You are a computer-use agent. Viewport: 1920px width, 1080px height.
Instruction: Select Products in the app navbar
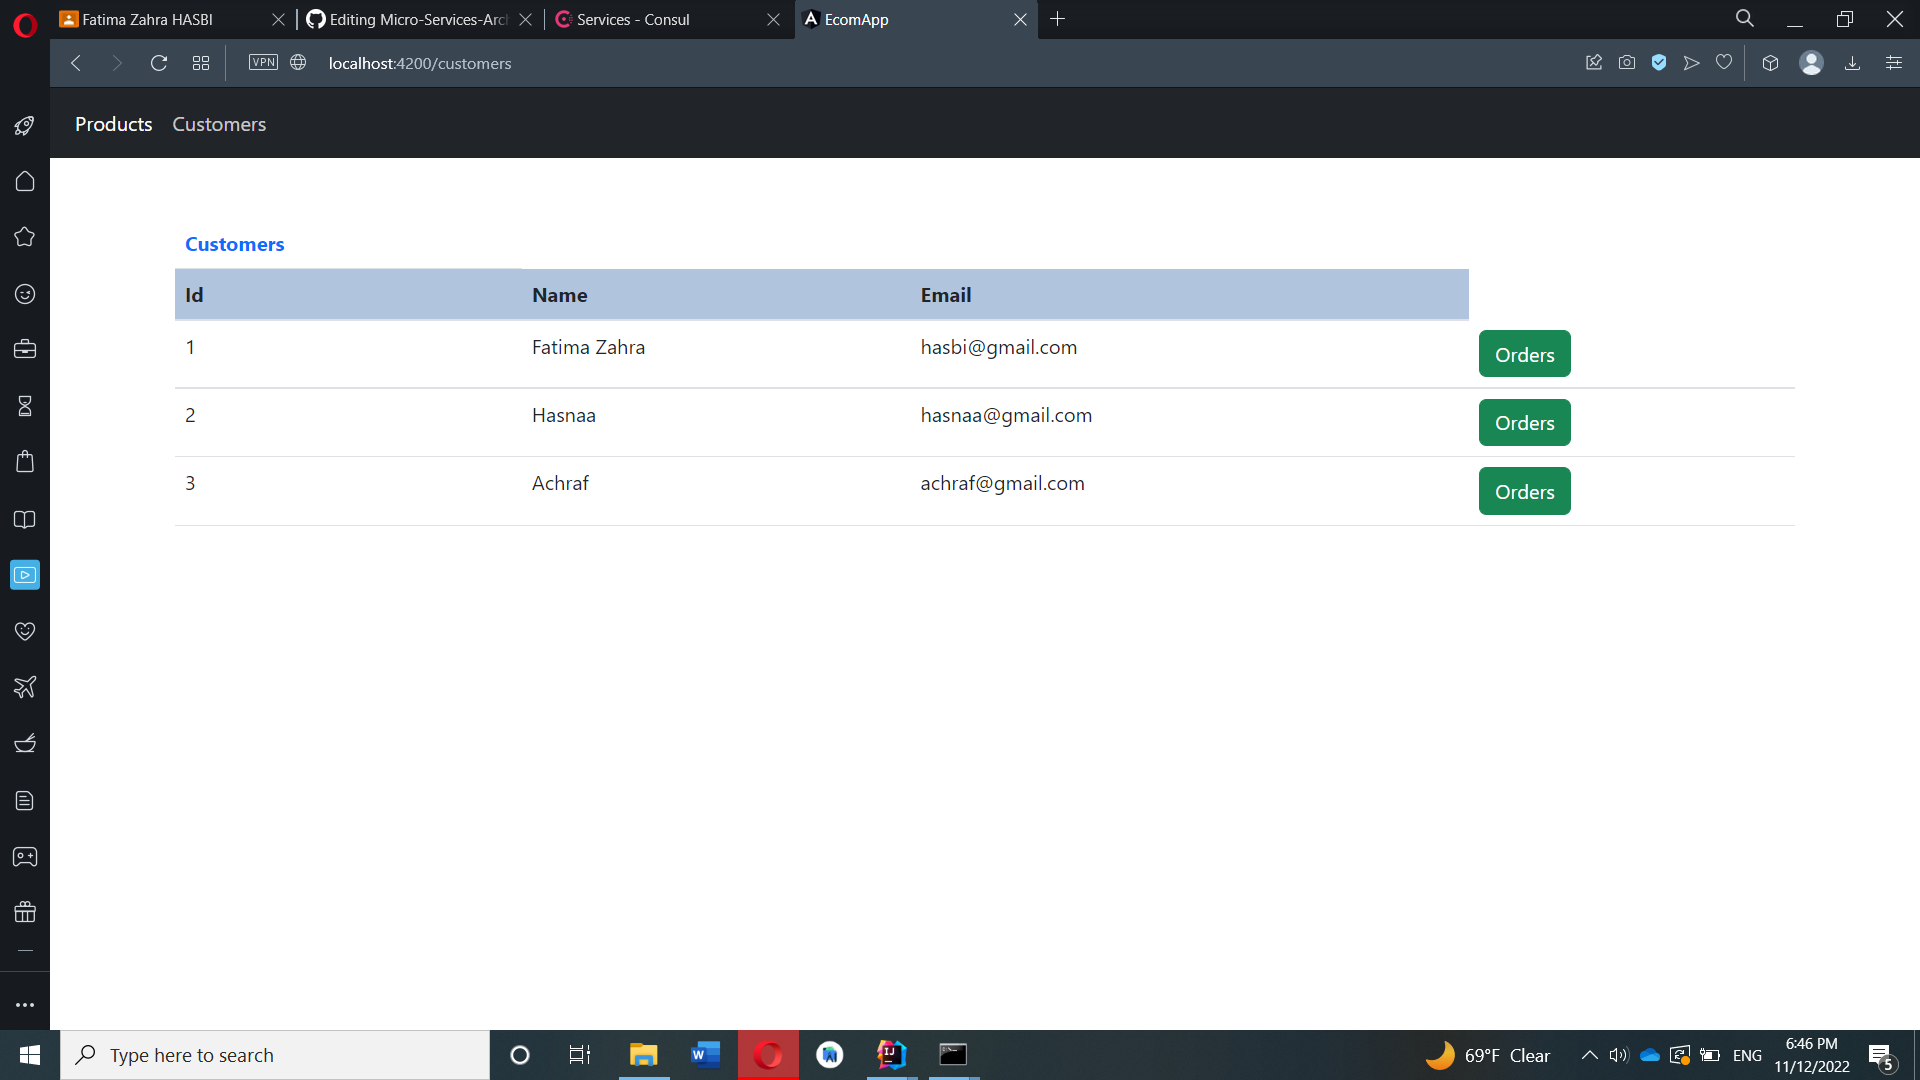click(x=113, y=124)
